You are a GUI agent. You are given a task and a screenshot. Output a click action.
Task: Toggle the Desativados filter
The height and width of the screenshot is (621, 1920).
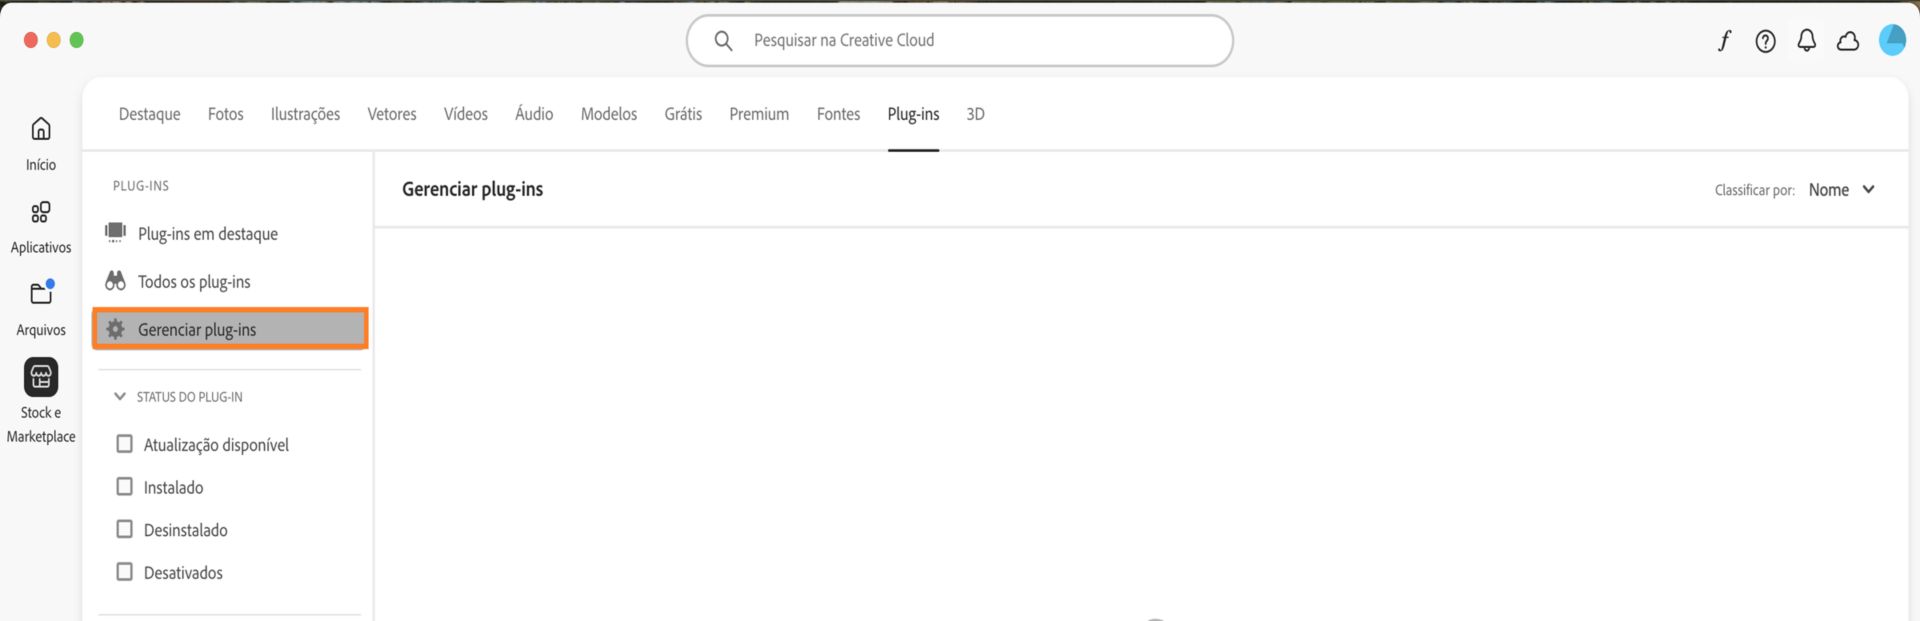pyautogui.click(x=124, y=571)
